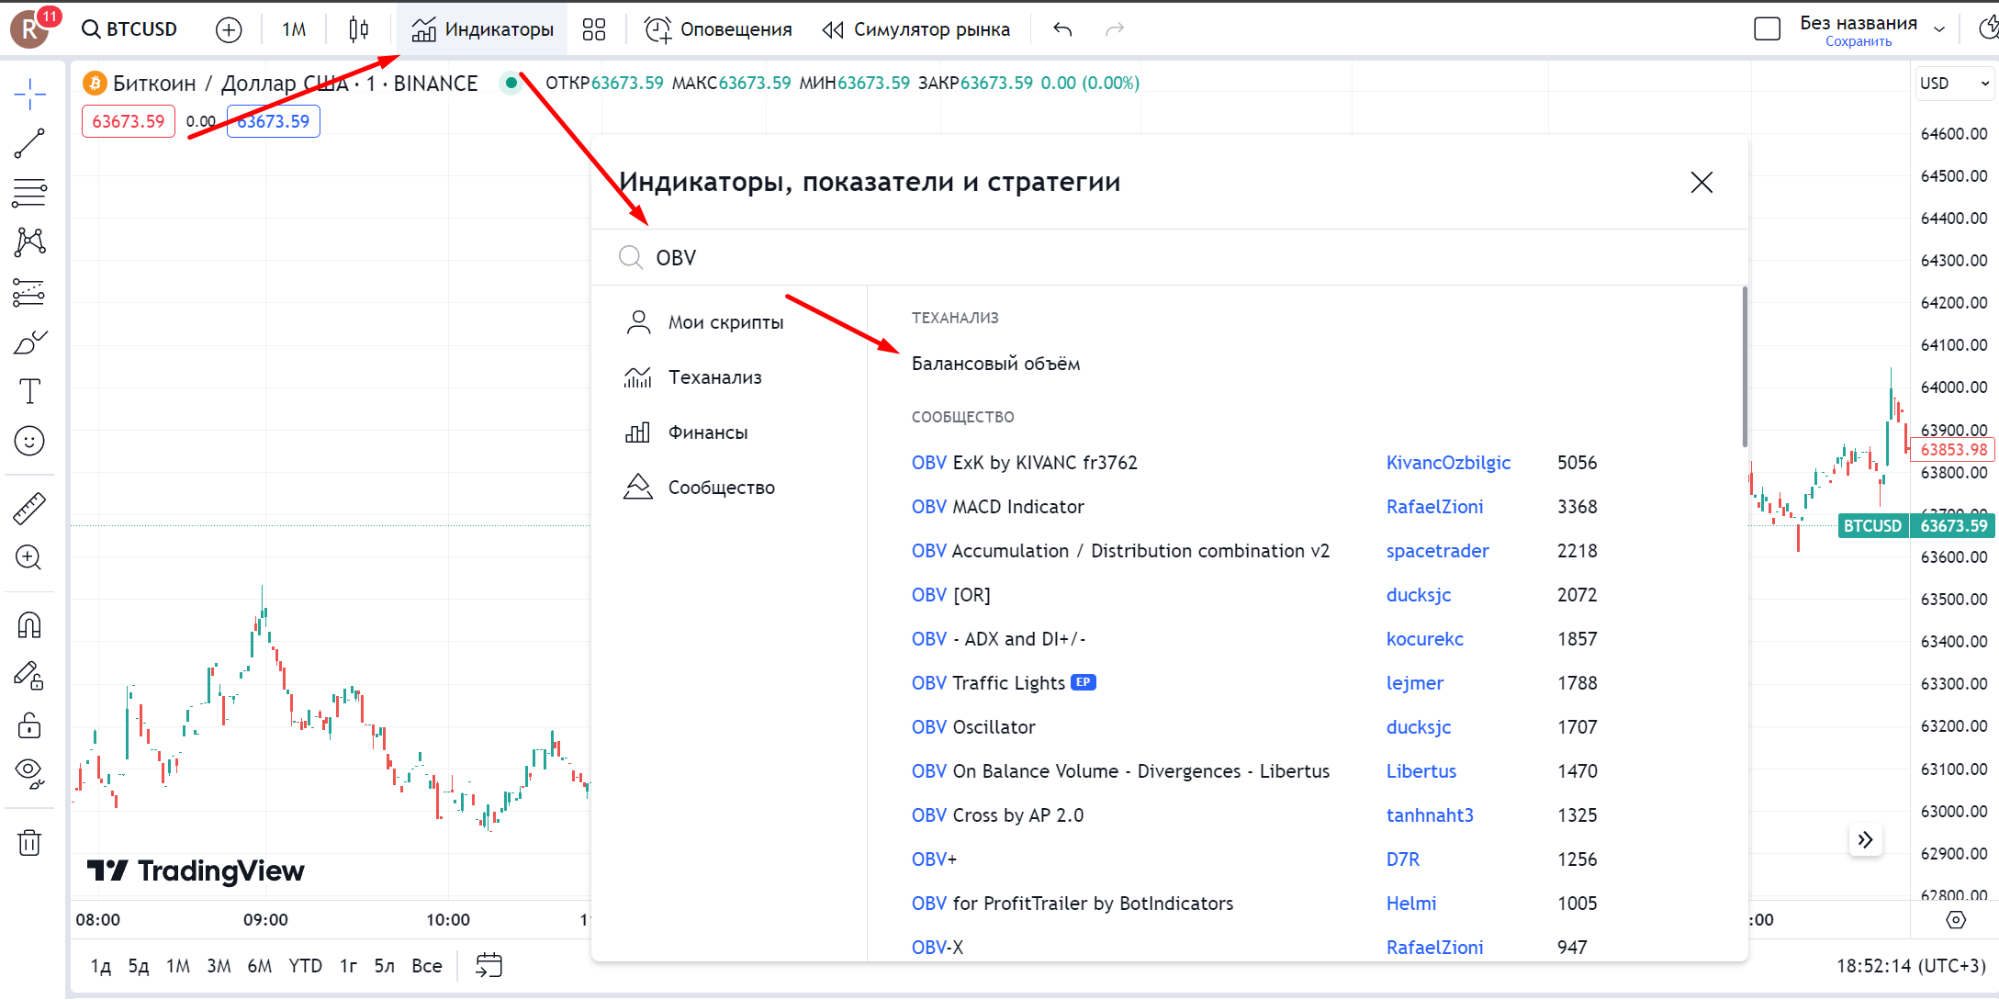Switch to the Сообщество scripts category
The height and width of the screenshot is (1000, 1999).
tap(720, 487)
